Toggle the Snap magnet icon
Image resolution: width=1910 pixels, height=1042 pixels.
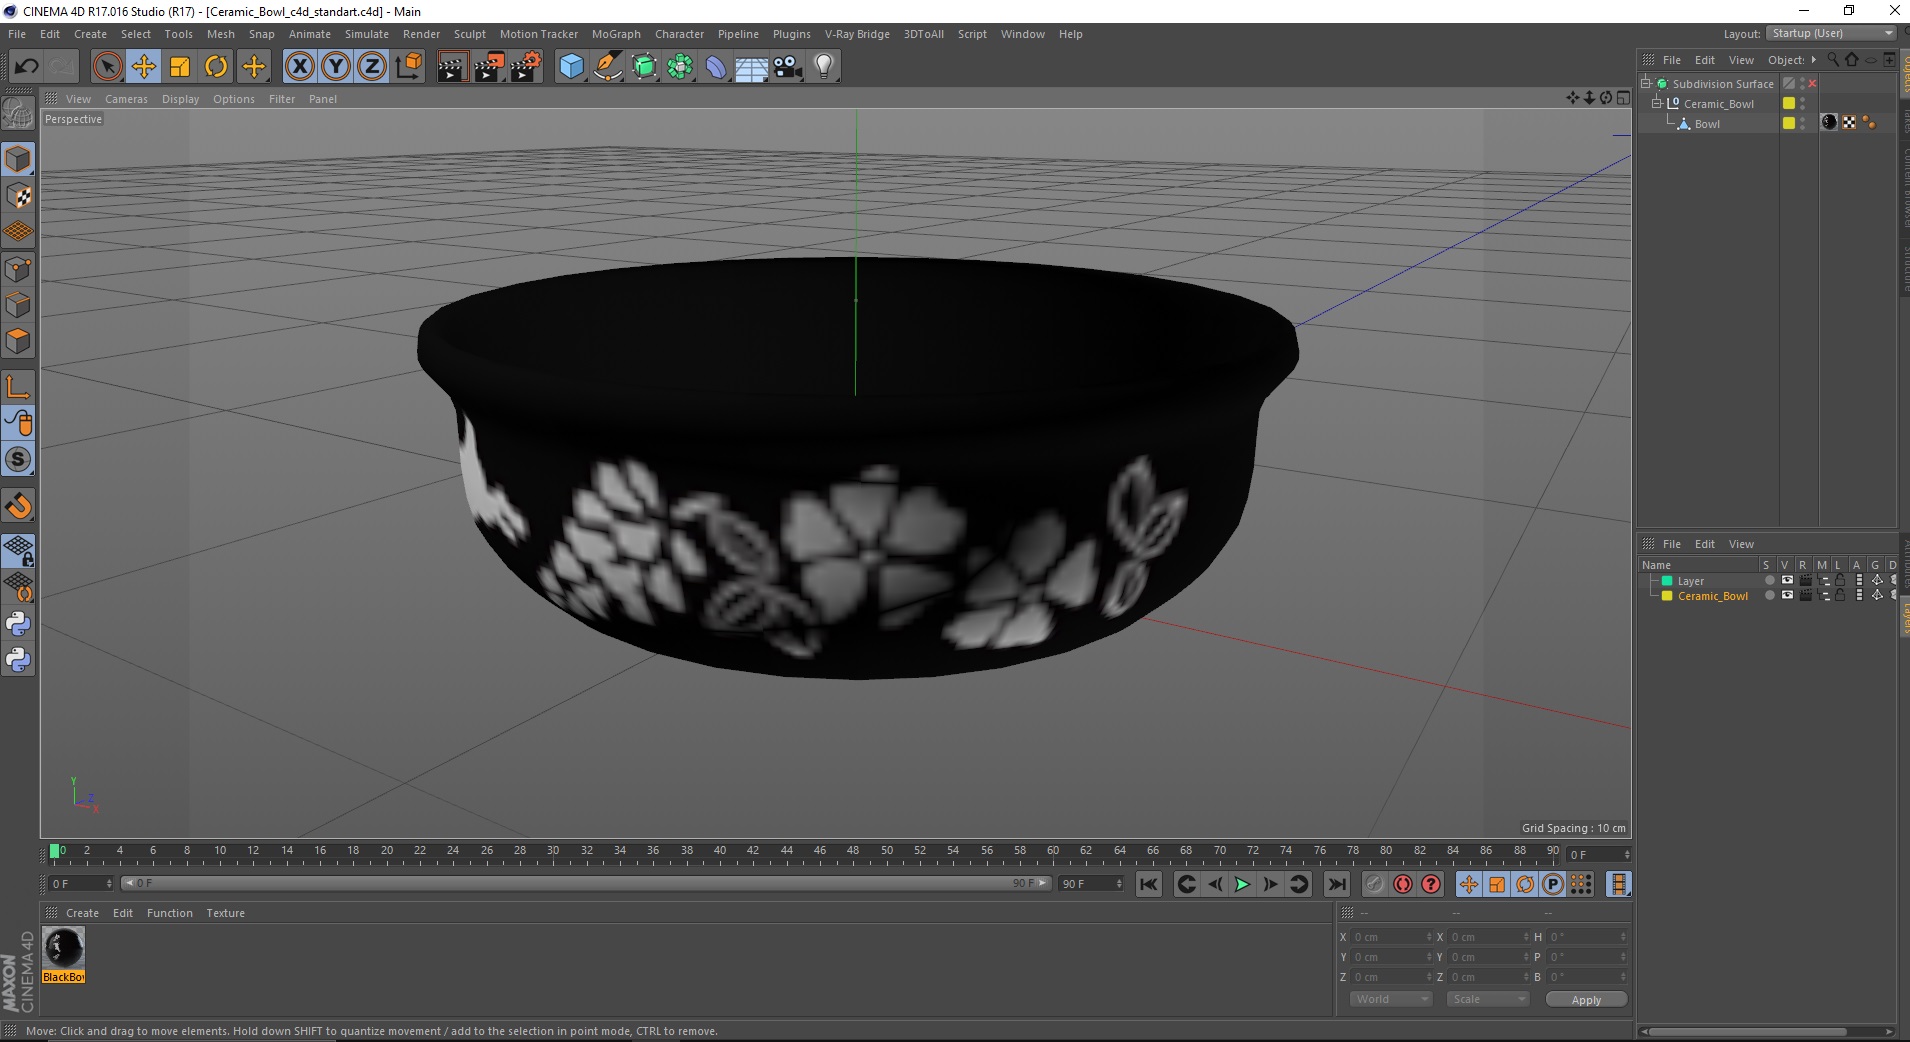(18, 506)
